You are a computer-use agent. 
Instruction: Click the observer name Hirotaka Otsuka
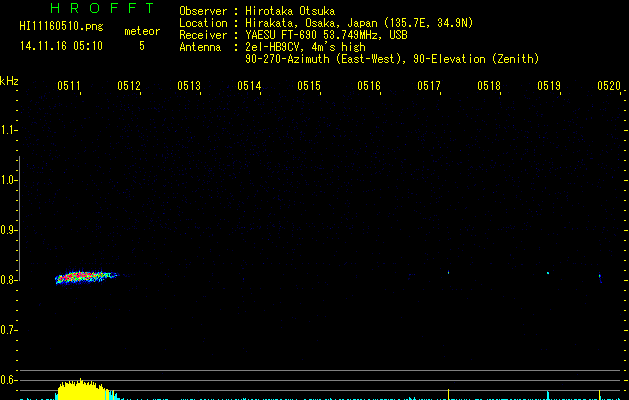click(290, 11)
